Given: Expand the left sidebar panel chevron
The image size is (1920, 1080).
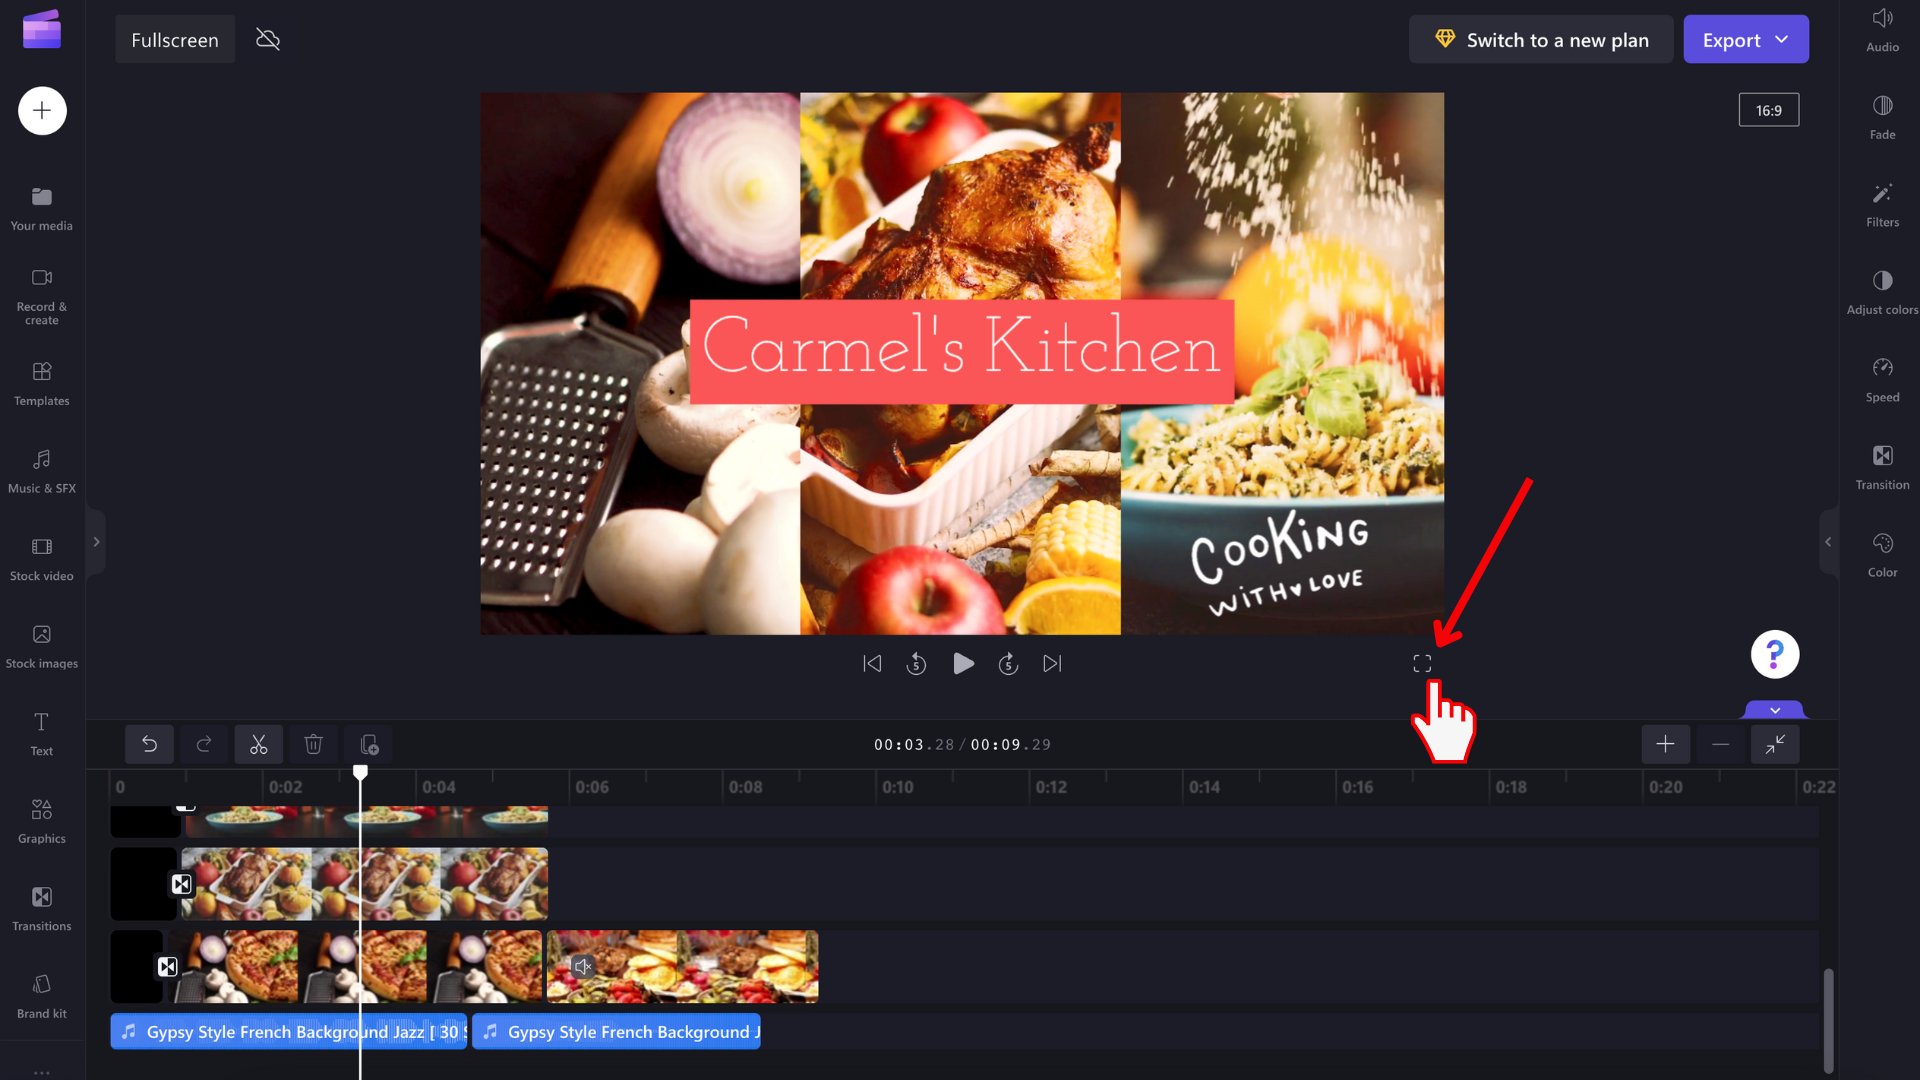Looking at the screenshot, I should pos(96,542).
